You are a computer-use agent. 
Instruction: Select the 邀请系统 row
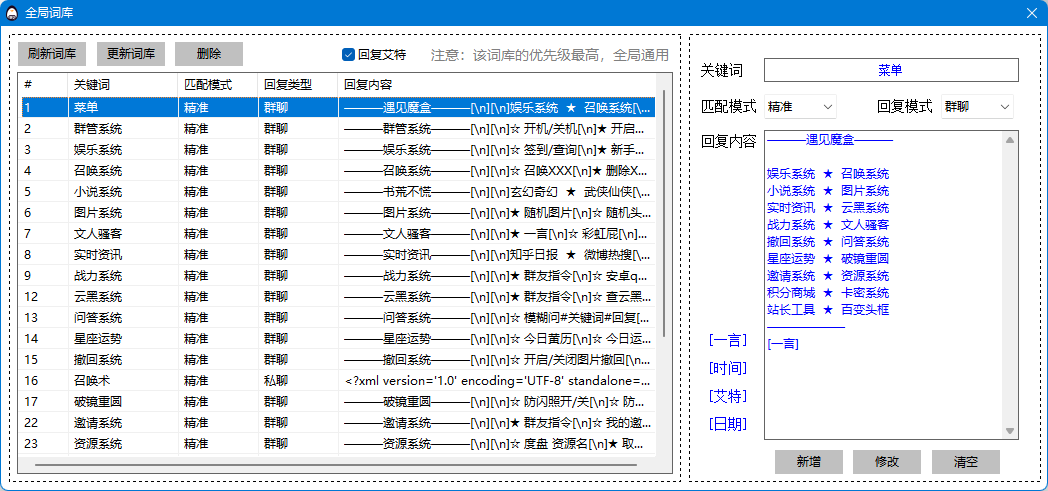337,423
